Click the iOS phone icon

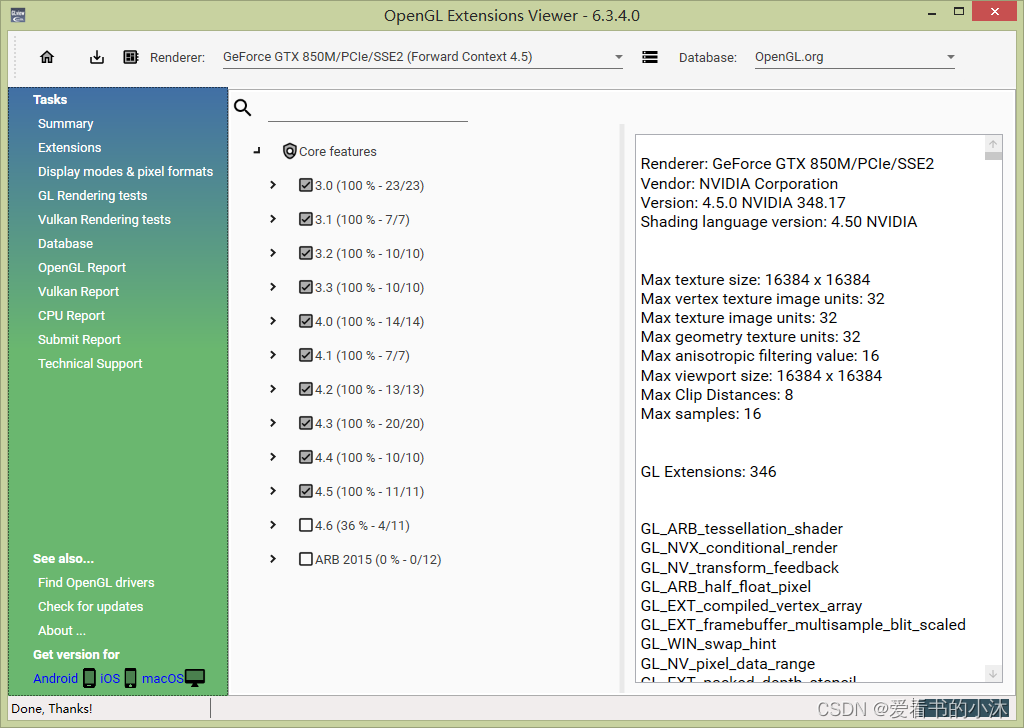(131, 678)
